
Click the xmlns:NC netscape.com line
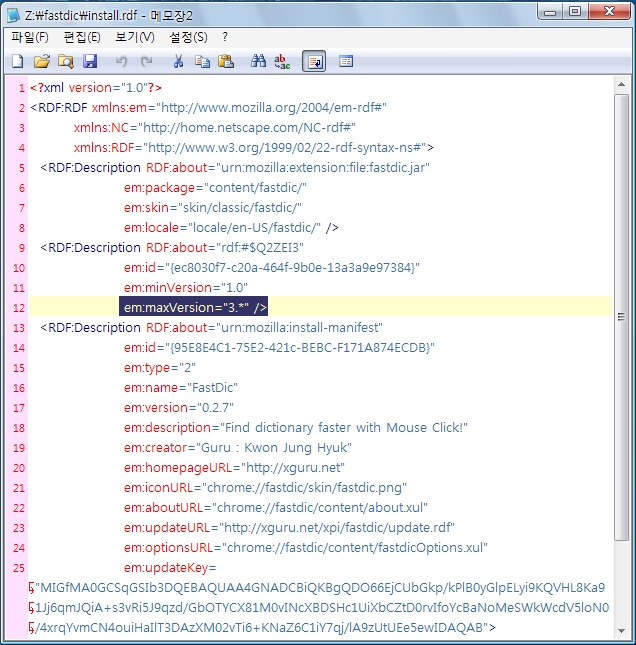tap(214, 128)
